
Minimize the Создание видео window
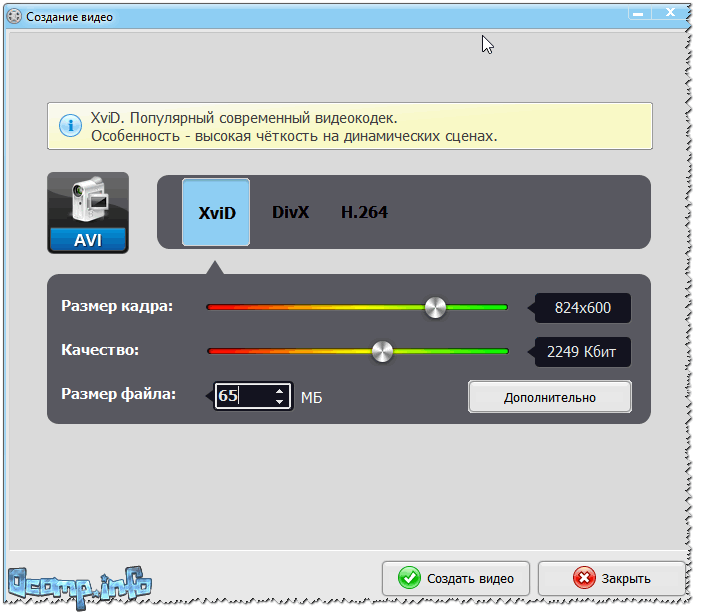[639, 14]
